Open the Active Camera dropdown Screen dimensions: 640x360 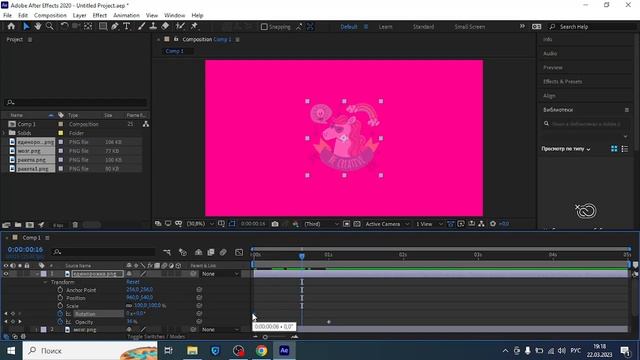[387, 224]
